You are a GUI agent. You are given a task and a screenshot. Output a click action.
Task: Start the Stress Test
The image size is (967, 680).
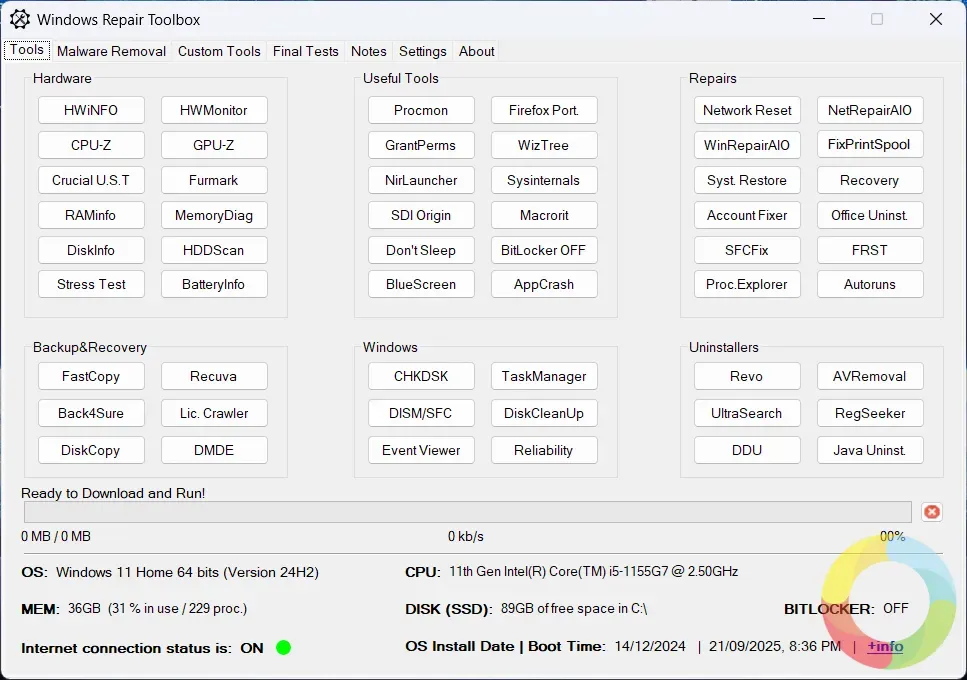coord(91,284)
